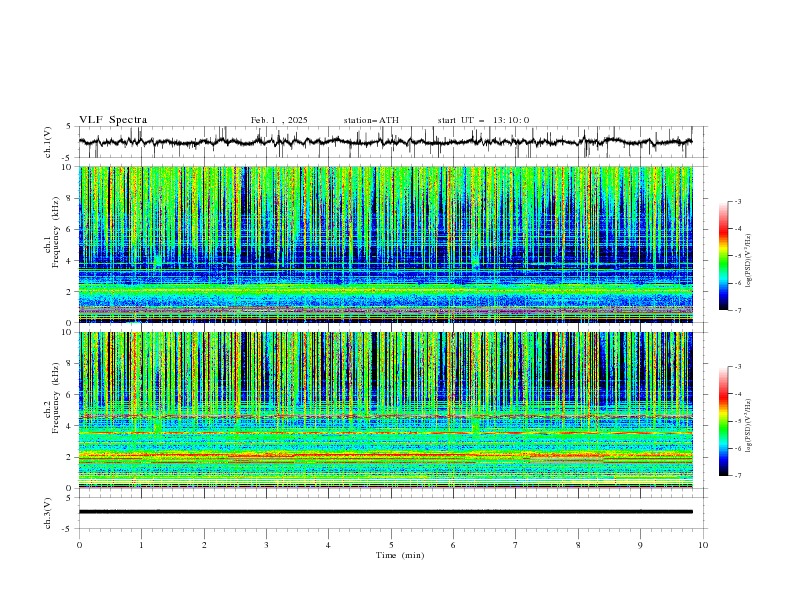Click the ch.3 flat voltage trace
Image resolution: width=792 pixels, height=612 pixels.
tap(385, 512)
